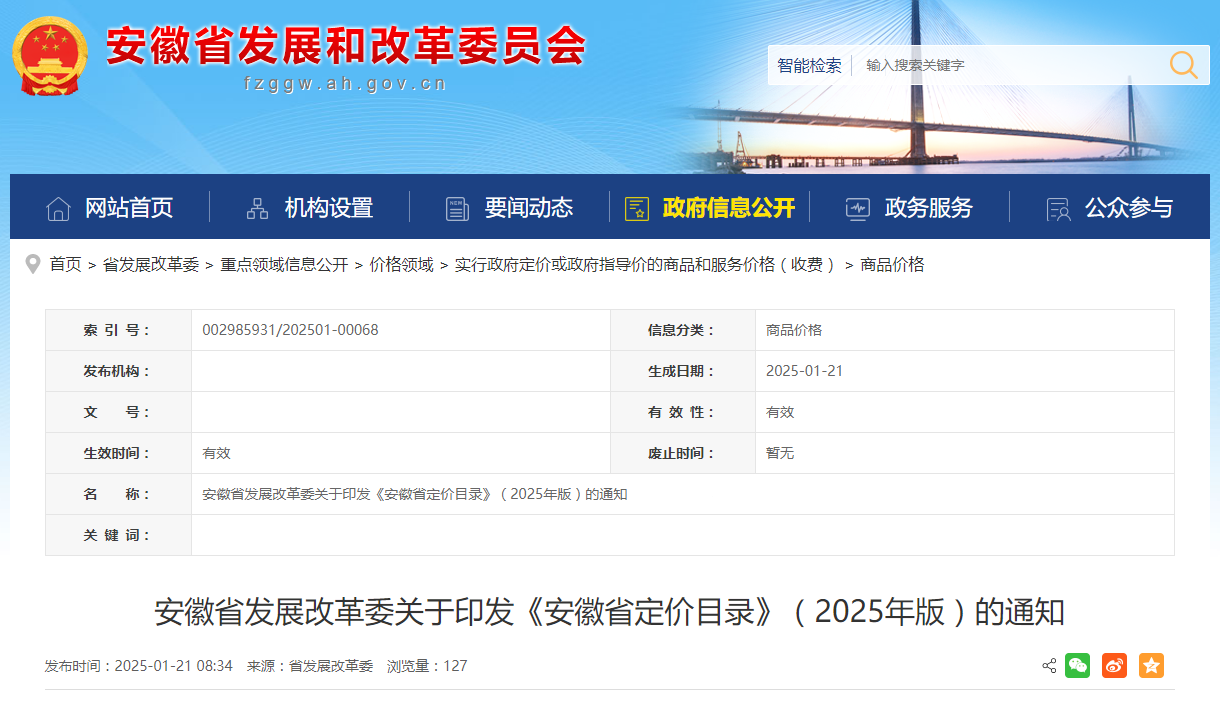
Task: Click the URL text fzggw.ah.gov.cn
Action: [346, 84]
